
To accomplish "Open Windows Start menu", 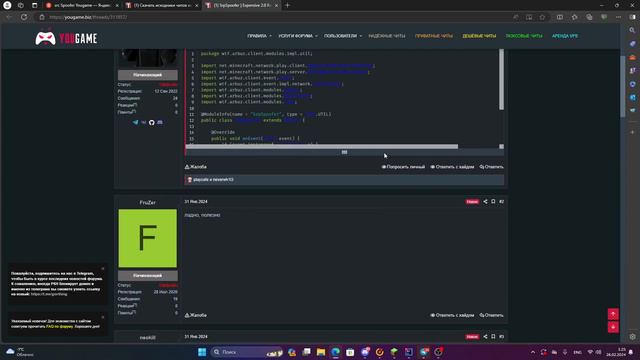I will pyautogui.click(x=202, y=352).
